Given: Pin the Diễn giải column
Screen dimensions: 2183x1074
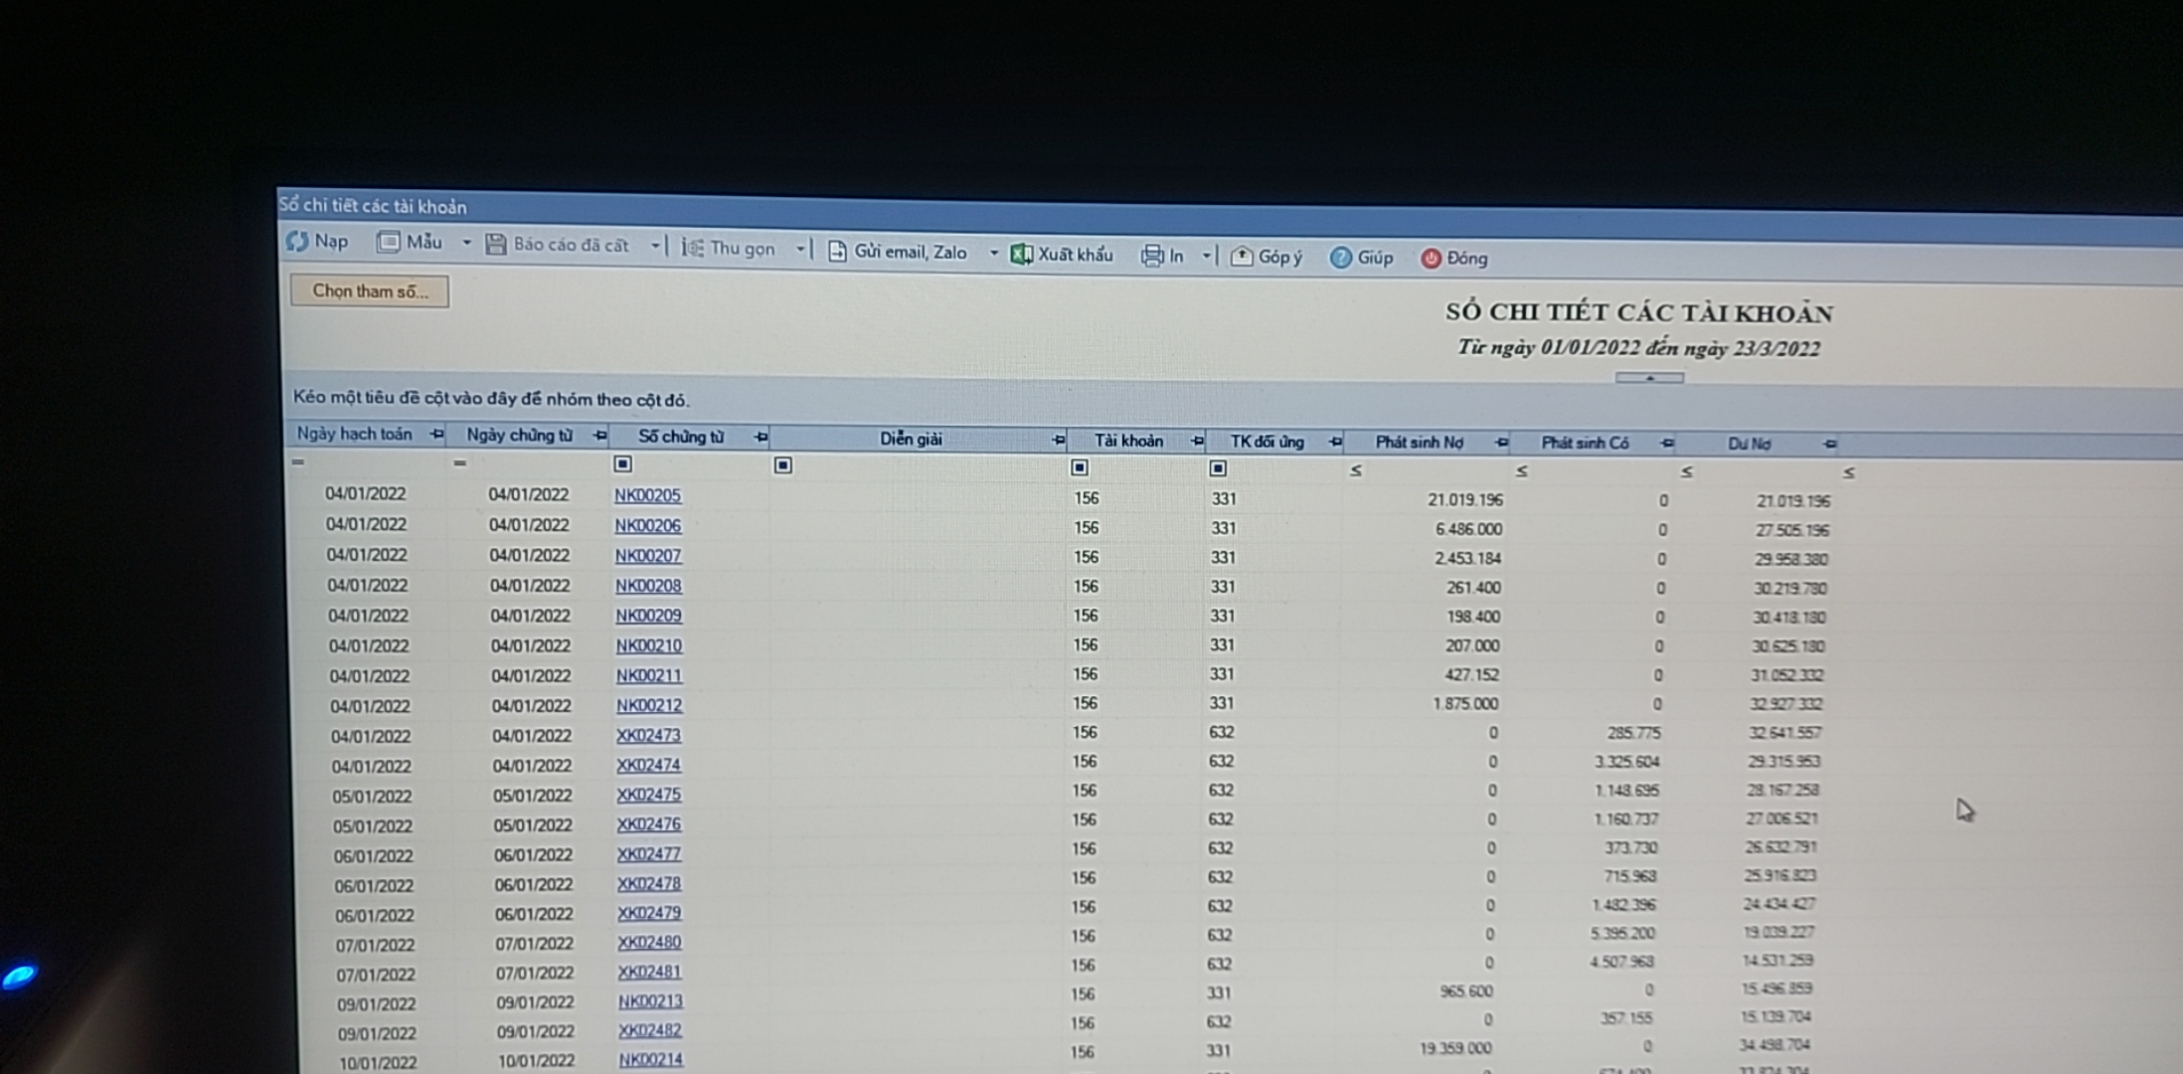Looking at the screenshot, I should [x=1058, y=440].
